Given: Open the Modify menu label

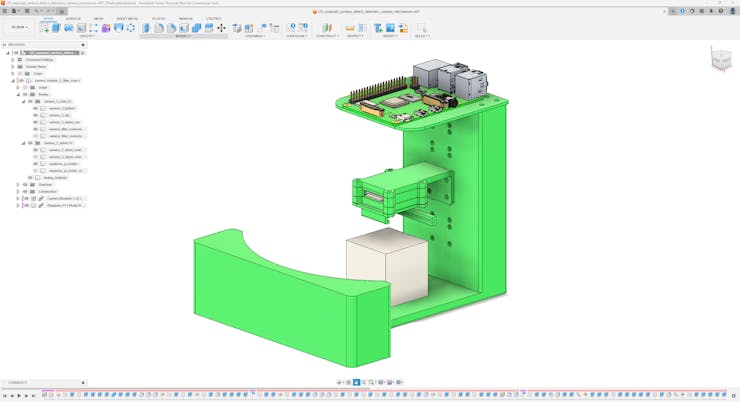Looking at the screenshot, I should 183,36.
